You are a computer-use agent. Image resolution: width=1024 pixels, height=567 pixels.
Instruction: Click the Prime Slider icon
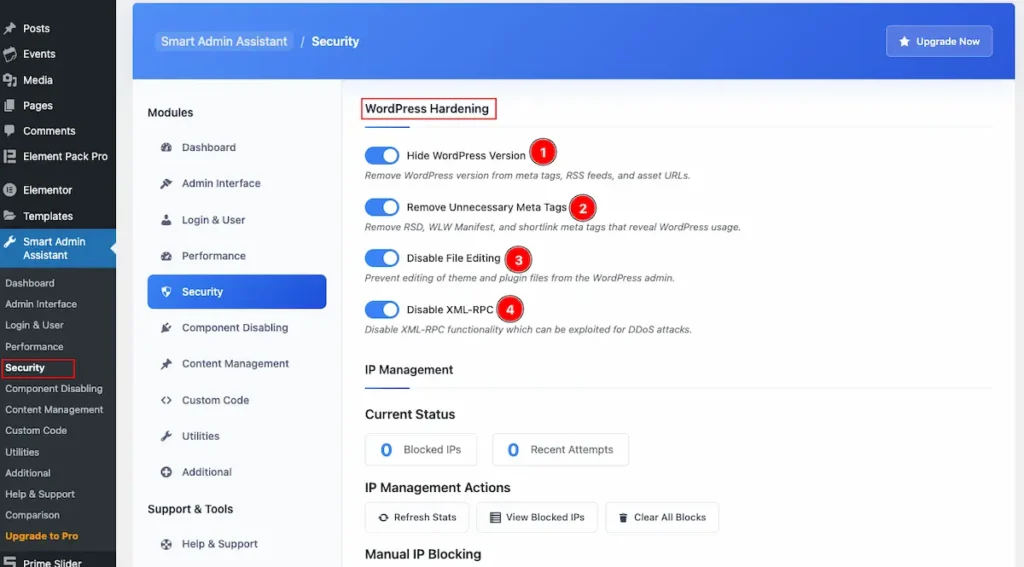click(9, 562)
